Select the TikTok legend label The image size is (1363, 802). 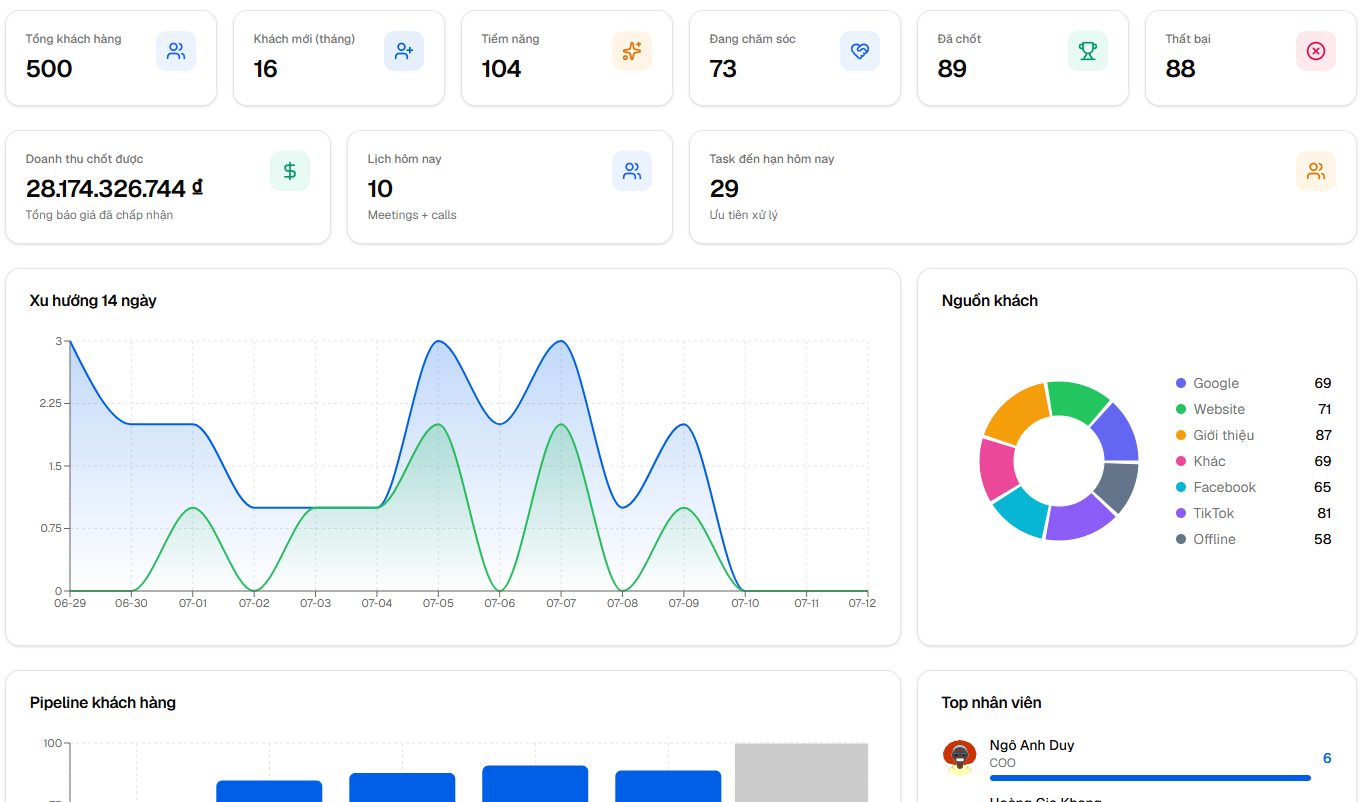pos(1213,513)
